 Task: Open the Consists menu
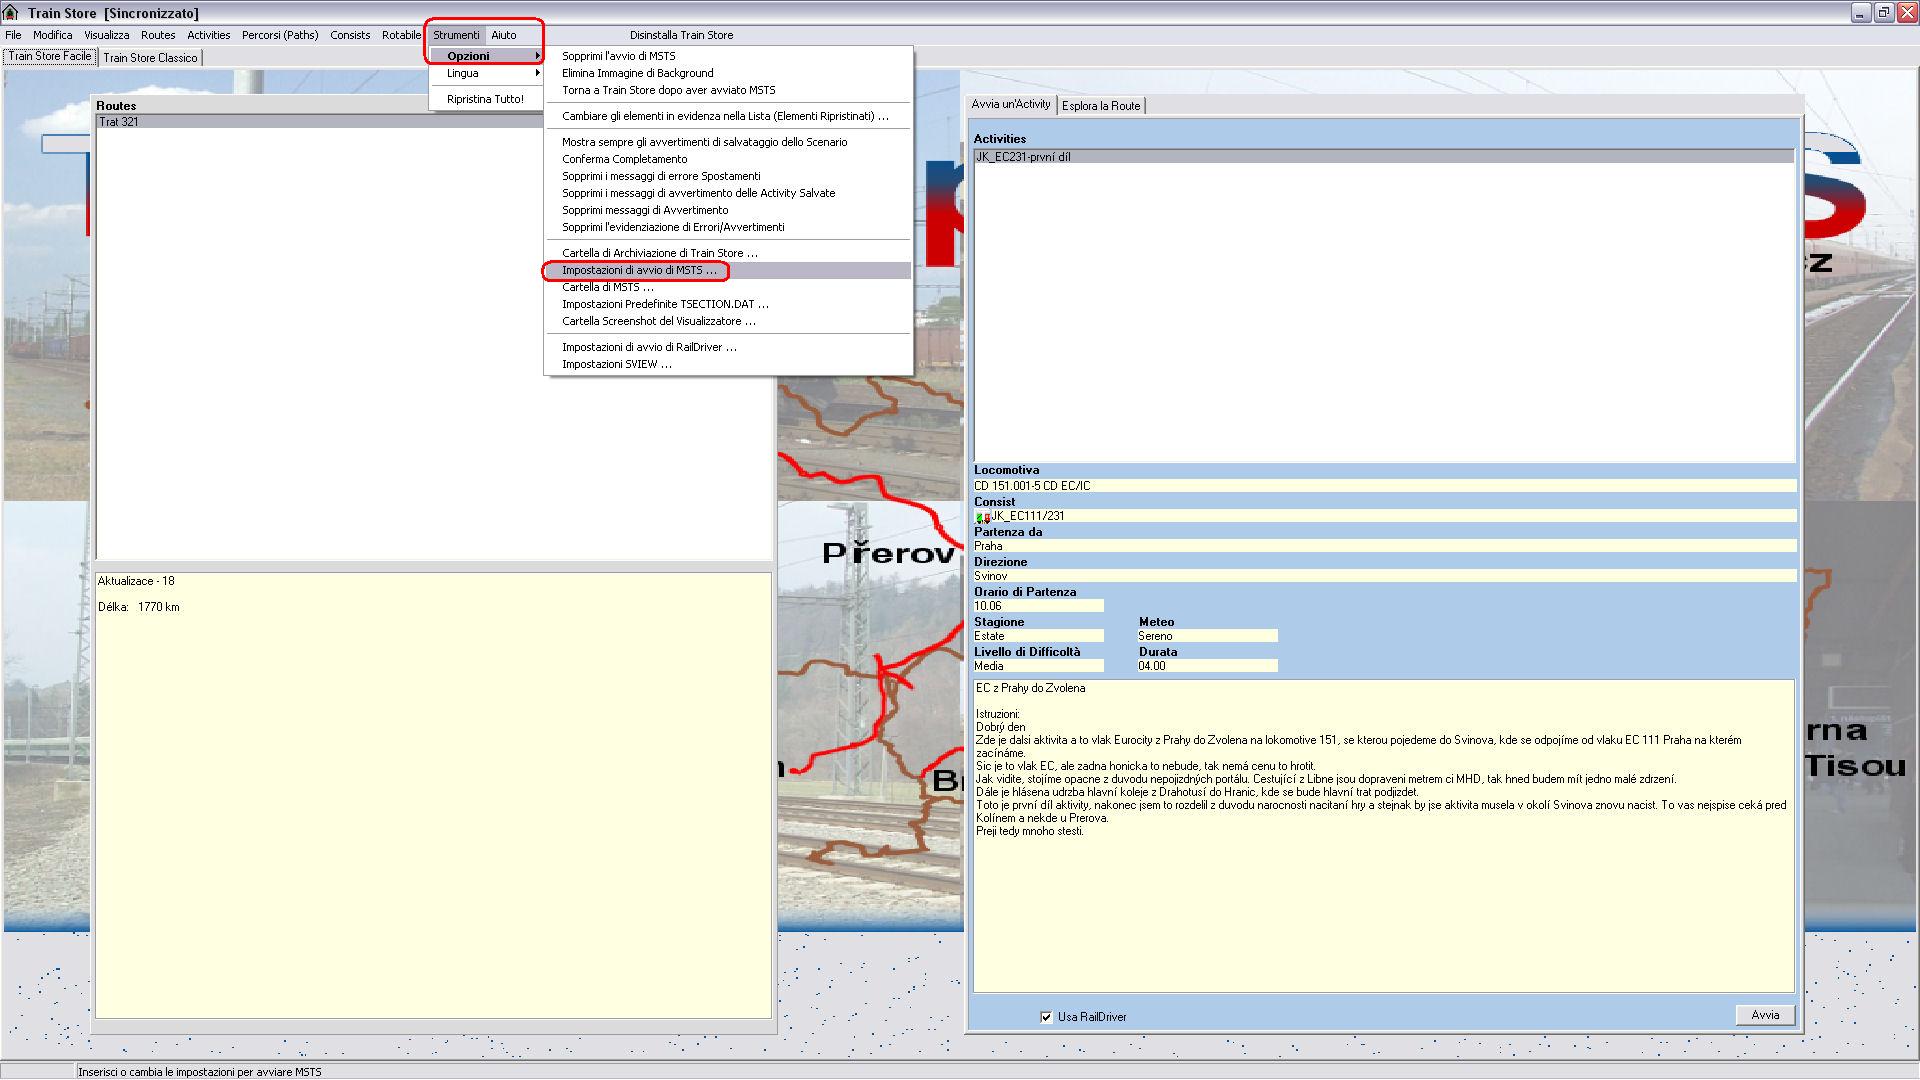point(350,35)
